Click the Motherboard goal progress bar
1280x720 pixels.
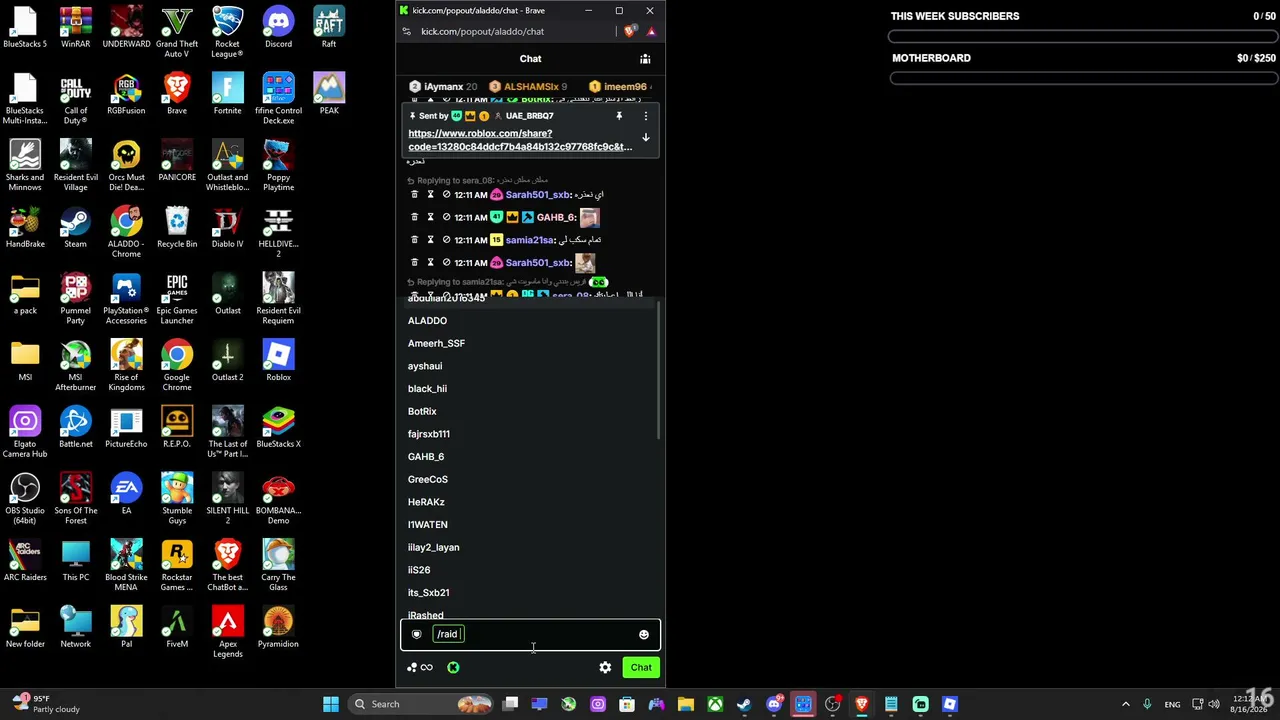(x=1083, y=79)
